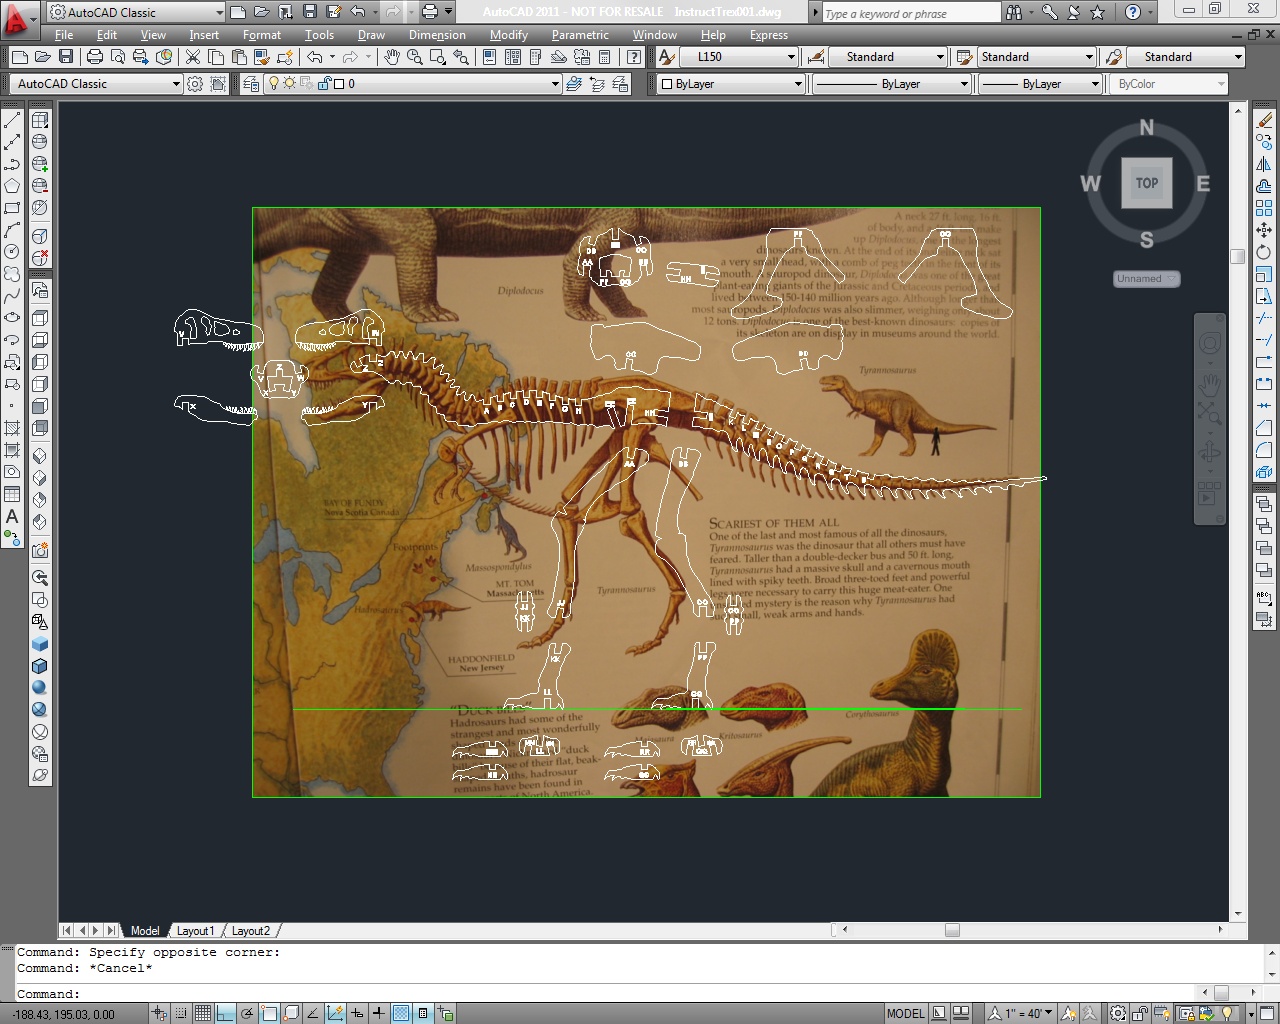Type in the keyword search field
Image resolution: width=1280 pixels, height=1024 pixels.
point(910,13)
